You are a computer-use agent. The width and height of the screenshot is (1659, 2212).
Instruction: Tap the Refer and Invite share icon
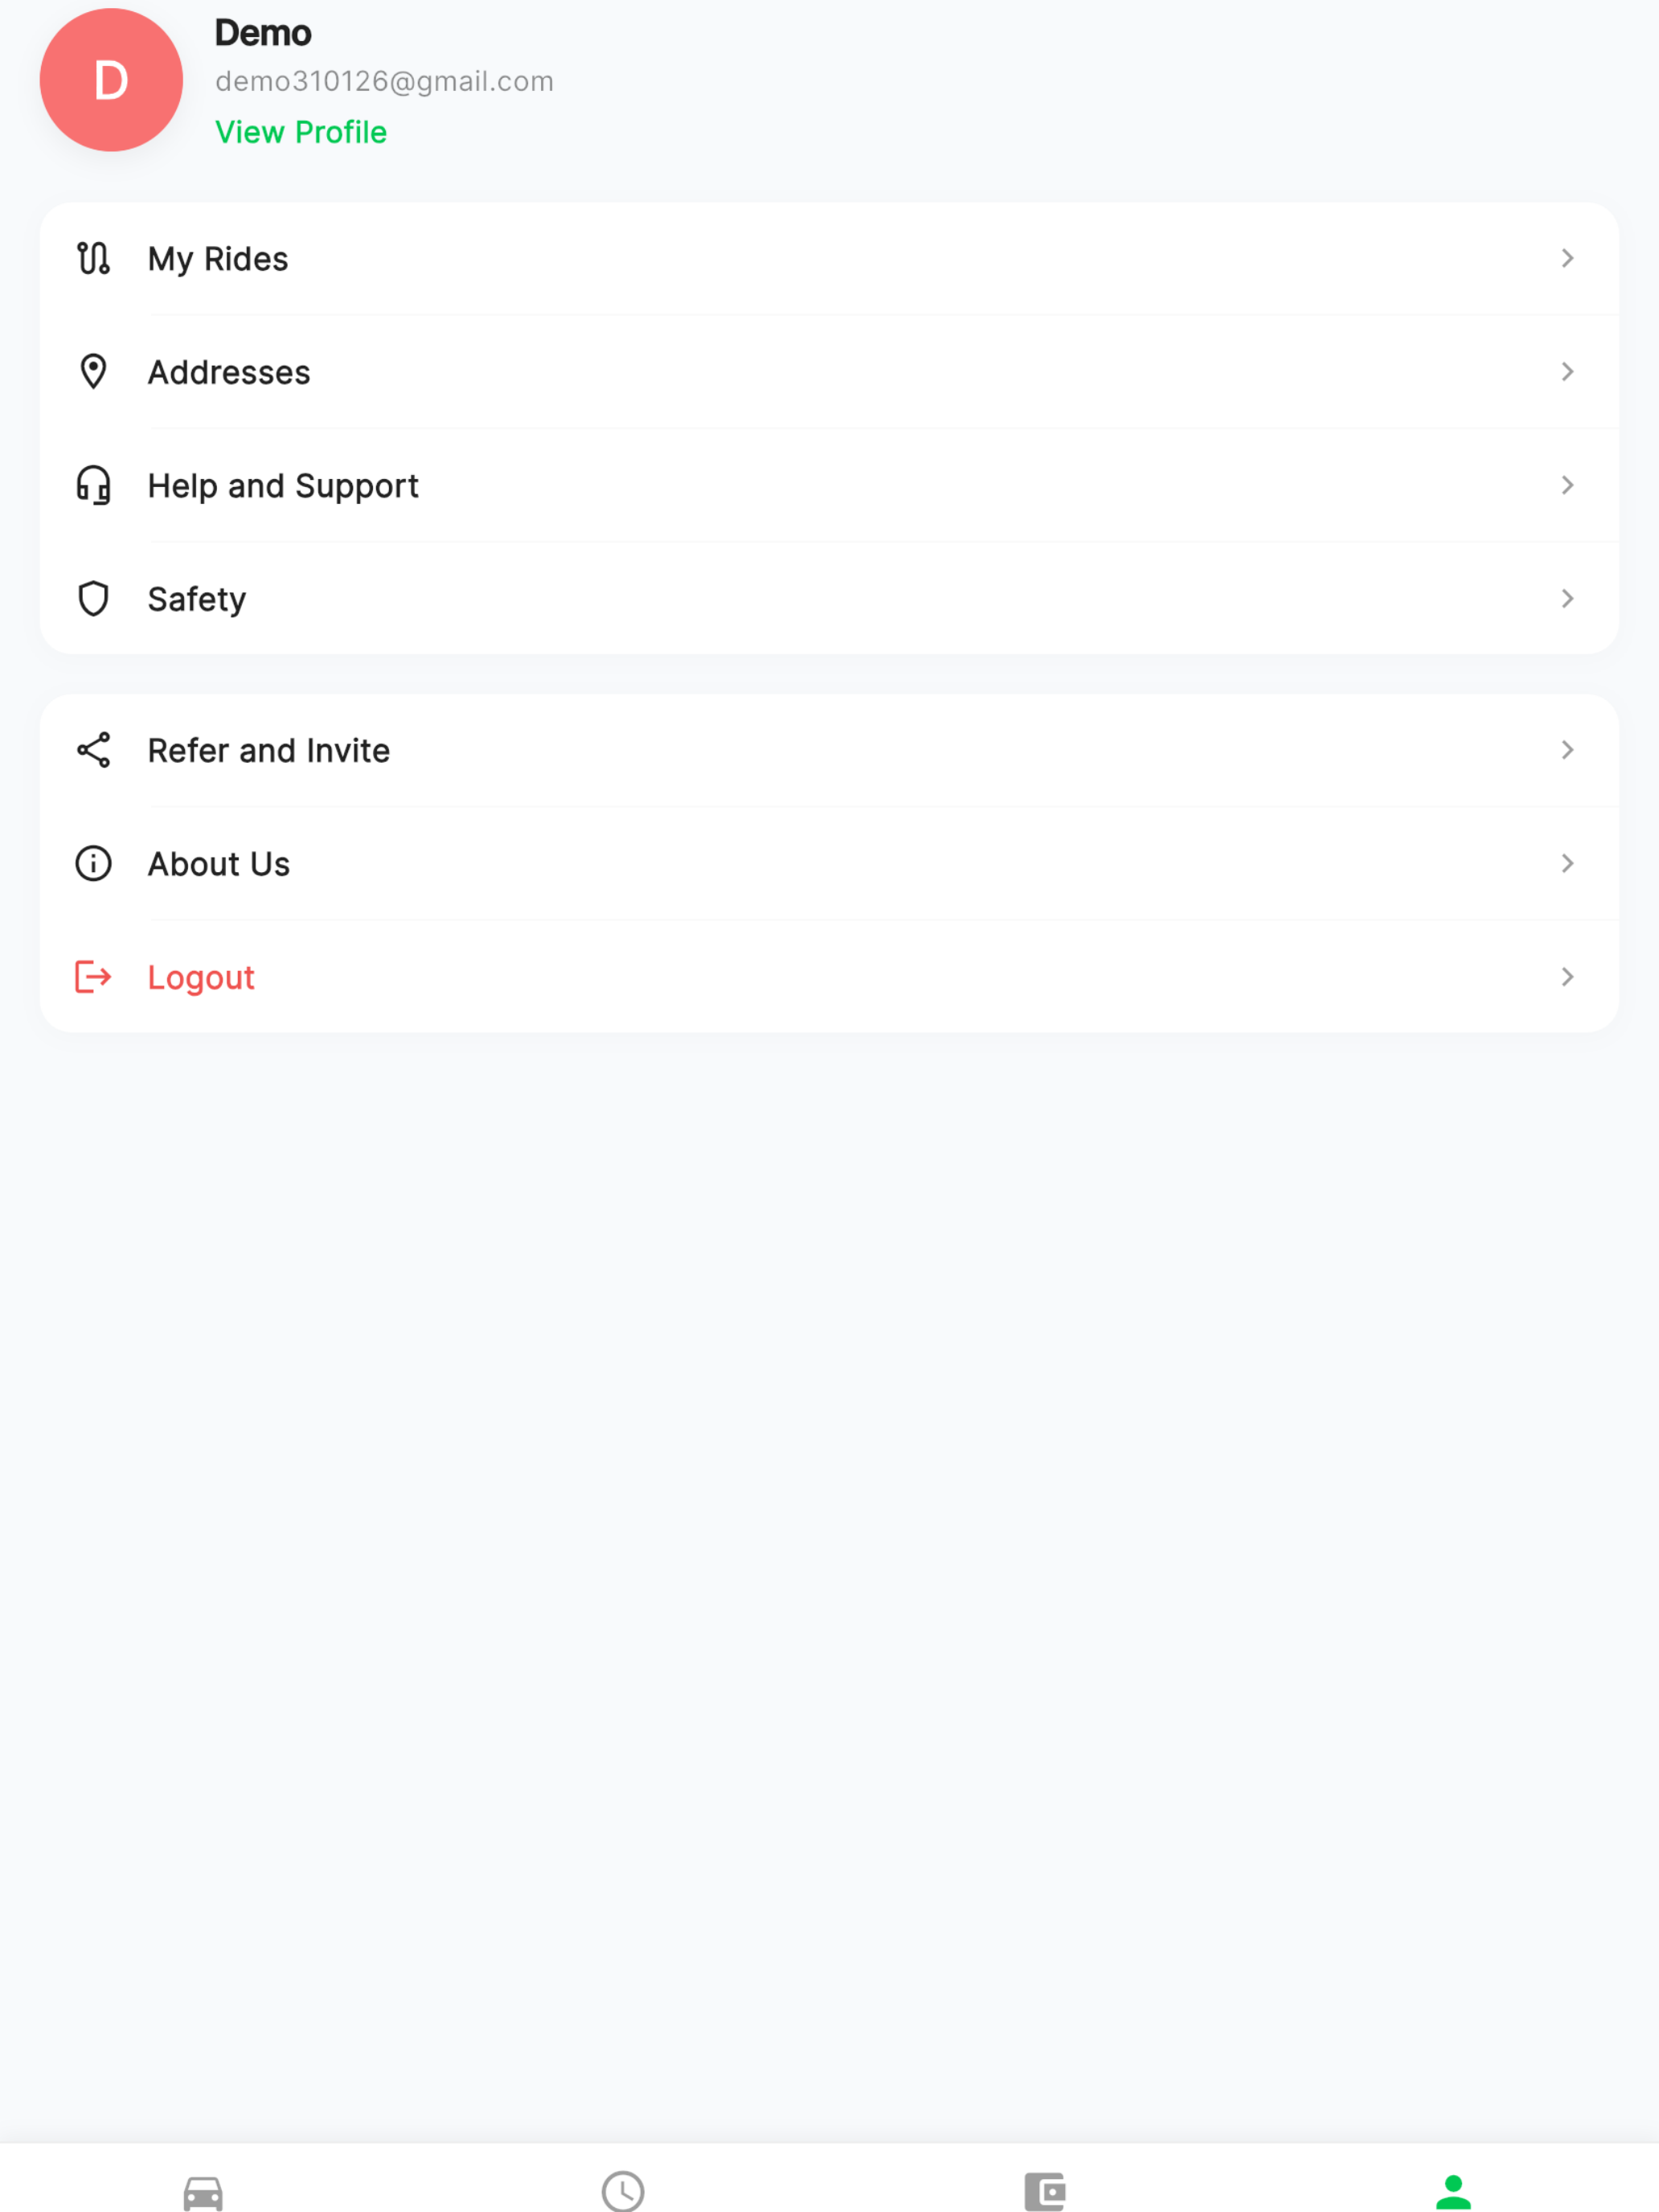point(93,750)
